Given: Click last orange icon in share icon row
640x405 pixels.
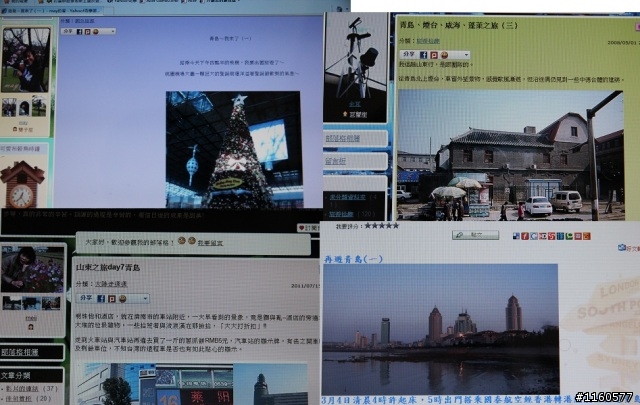Looking at the screenshot, I should pos(587,236).
